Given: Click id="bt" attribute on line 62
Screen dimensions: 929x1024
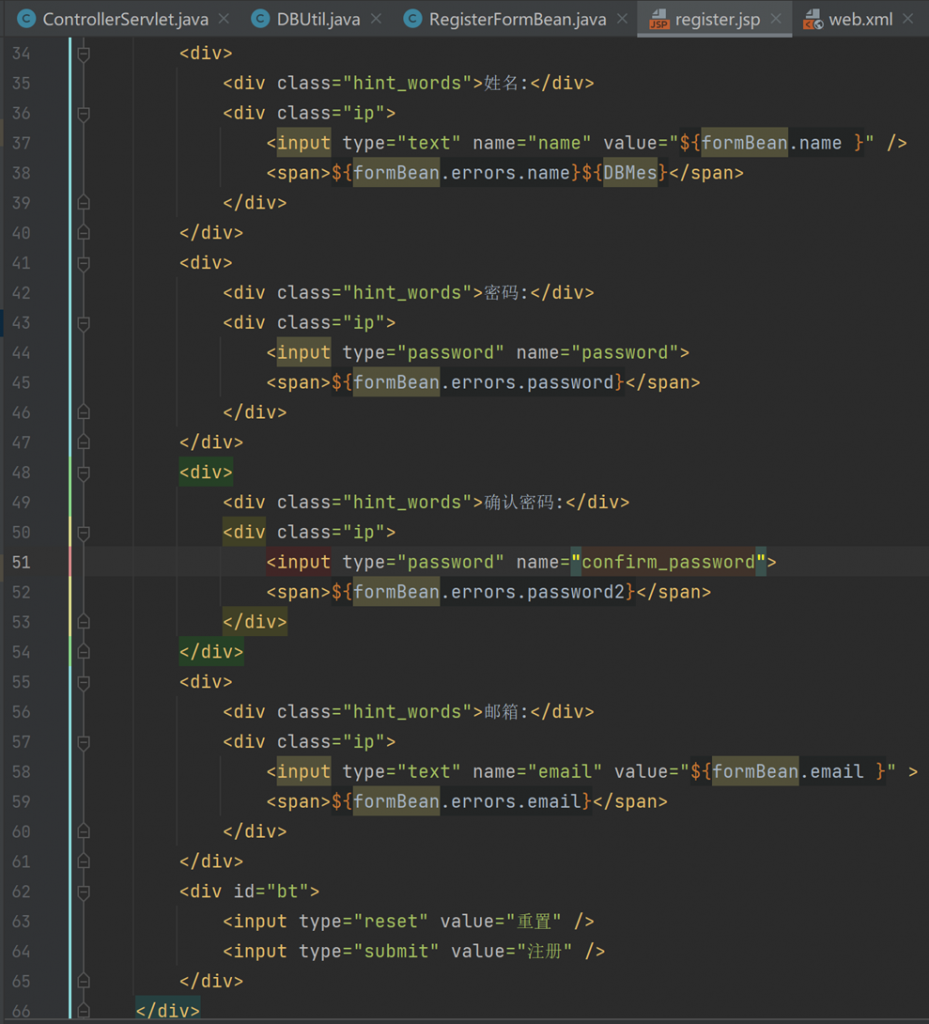Looking at the screenshot, I should point(271,891).
